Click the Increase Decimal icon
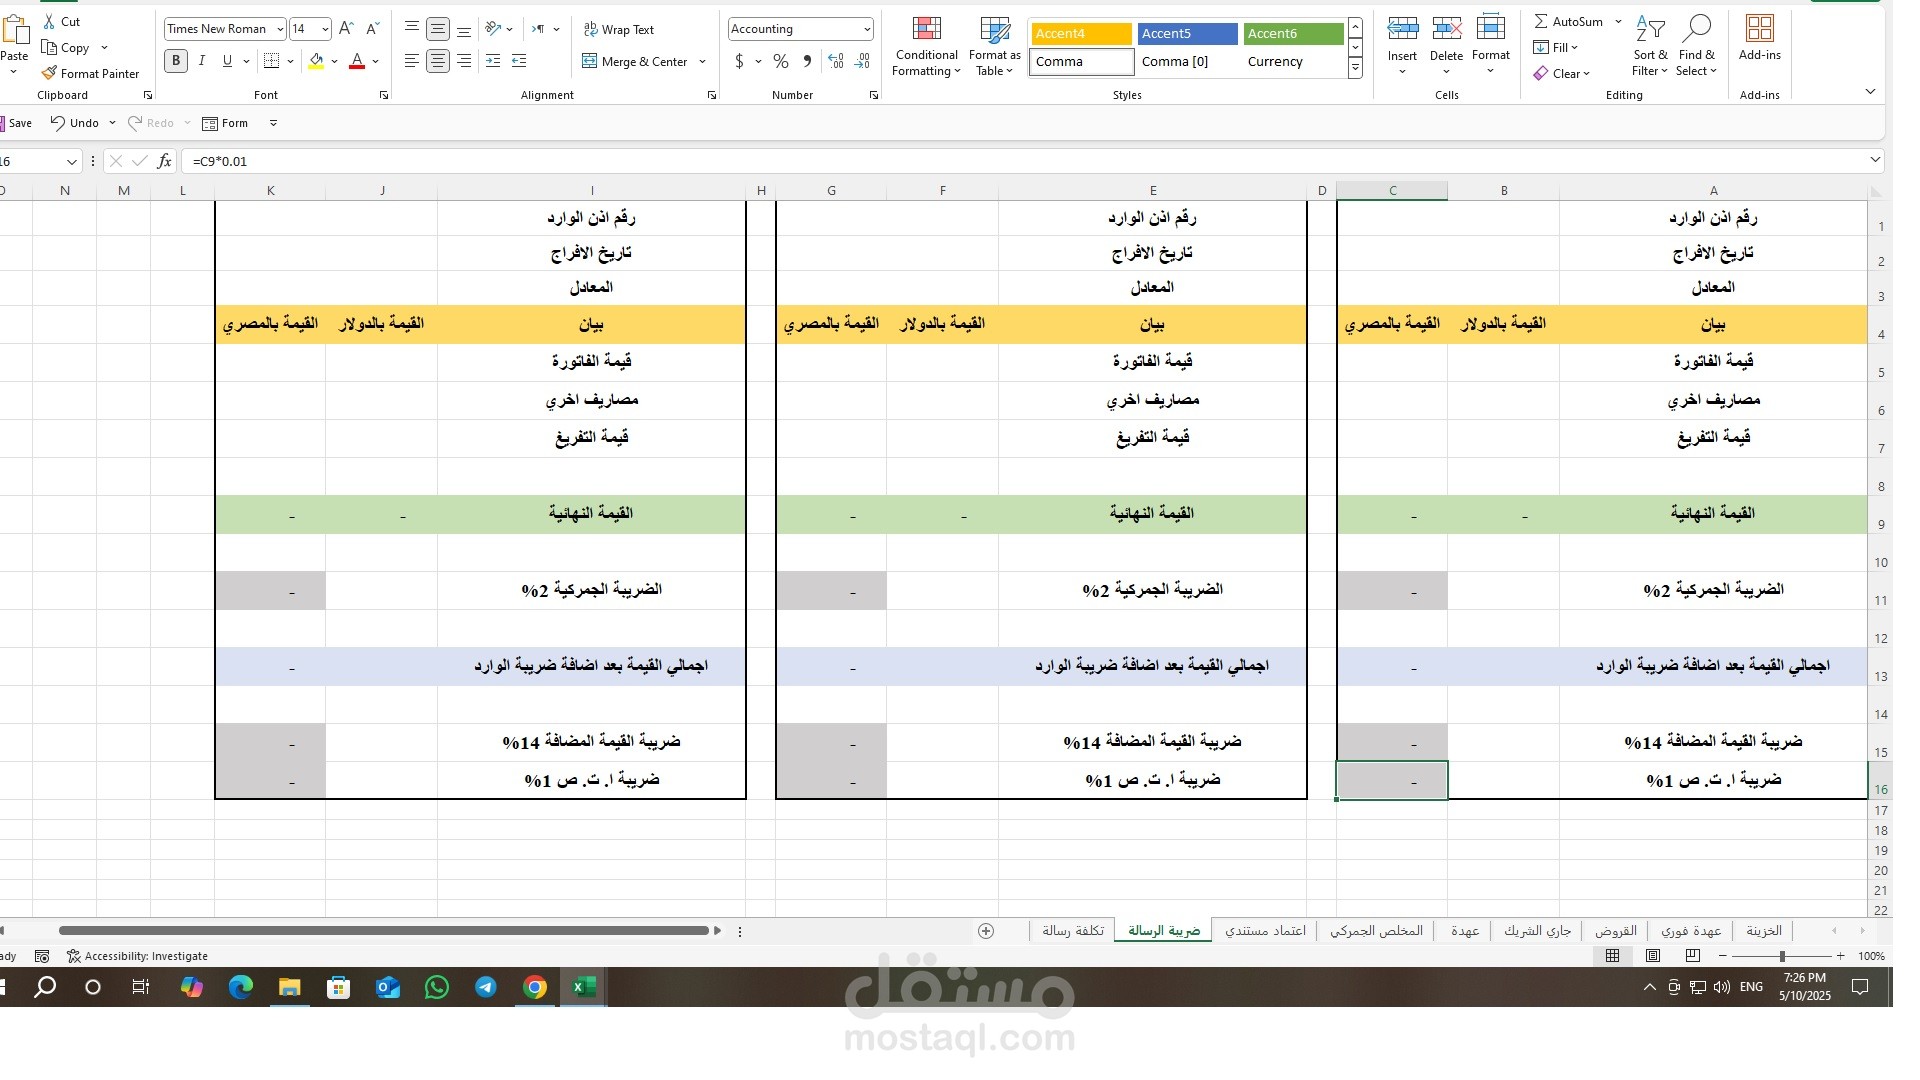The width and height of the screenshot is (1920, 1080). 836,61
